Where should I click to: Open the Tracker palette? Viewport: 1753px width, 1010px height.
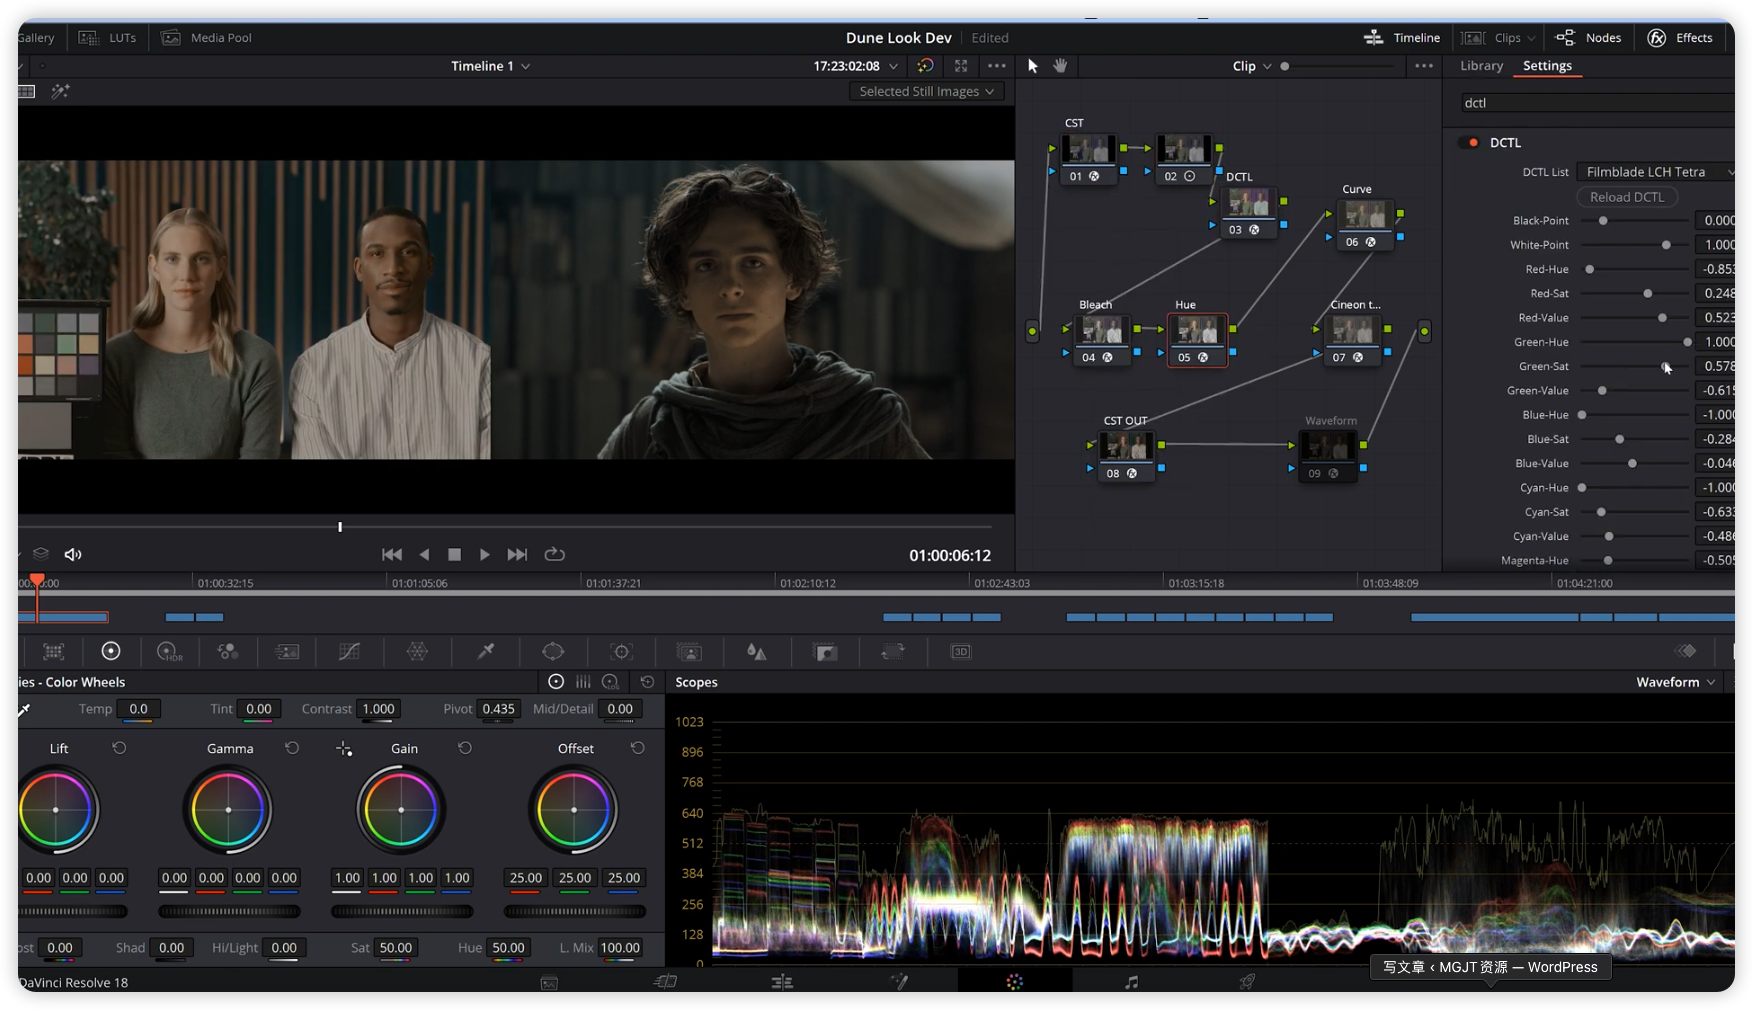point(622,652)
